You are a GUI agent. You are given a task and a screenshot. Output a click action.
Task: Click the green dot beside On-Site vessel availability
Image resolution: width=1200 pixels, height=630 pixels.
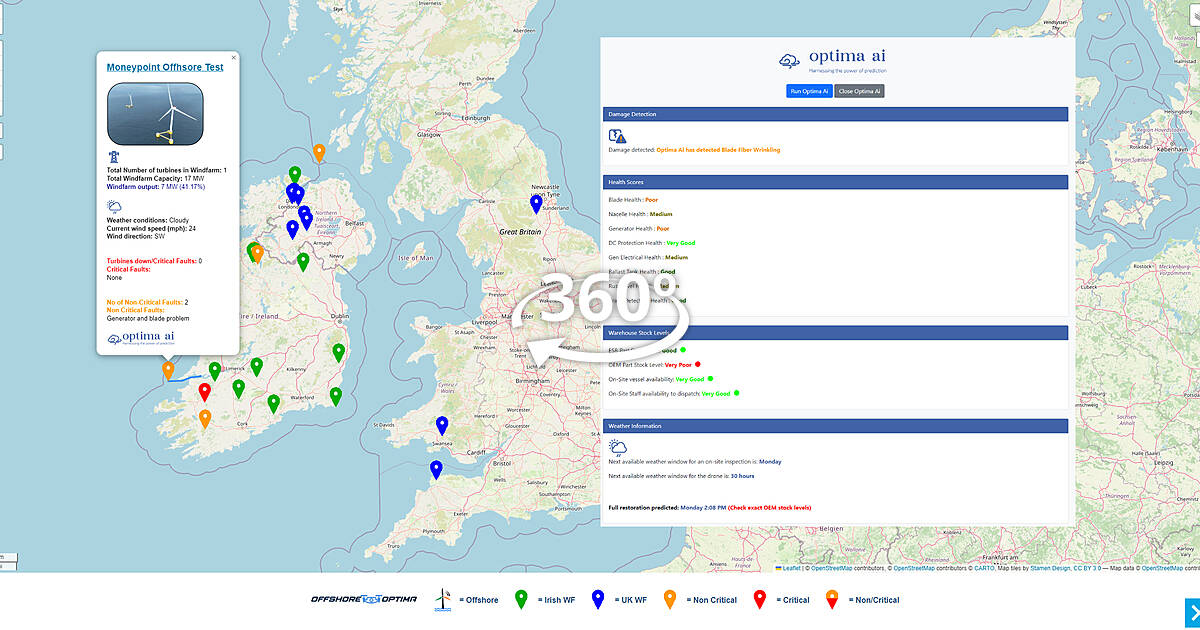click(710, 379)
